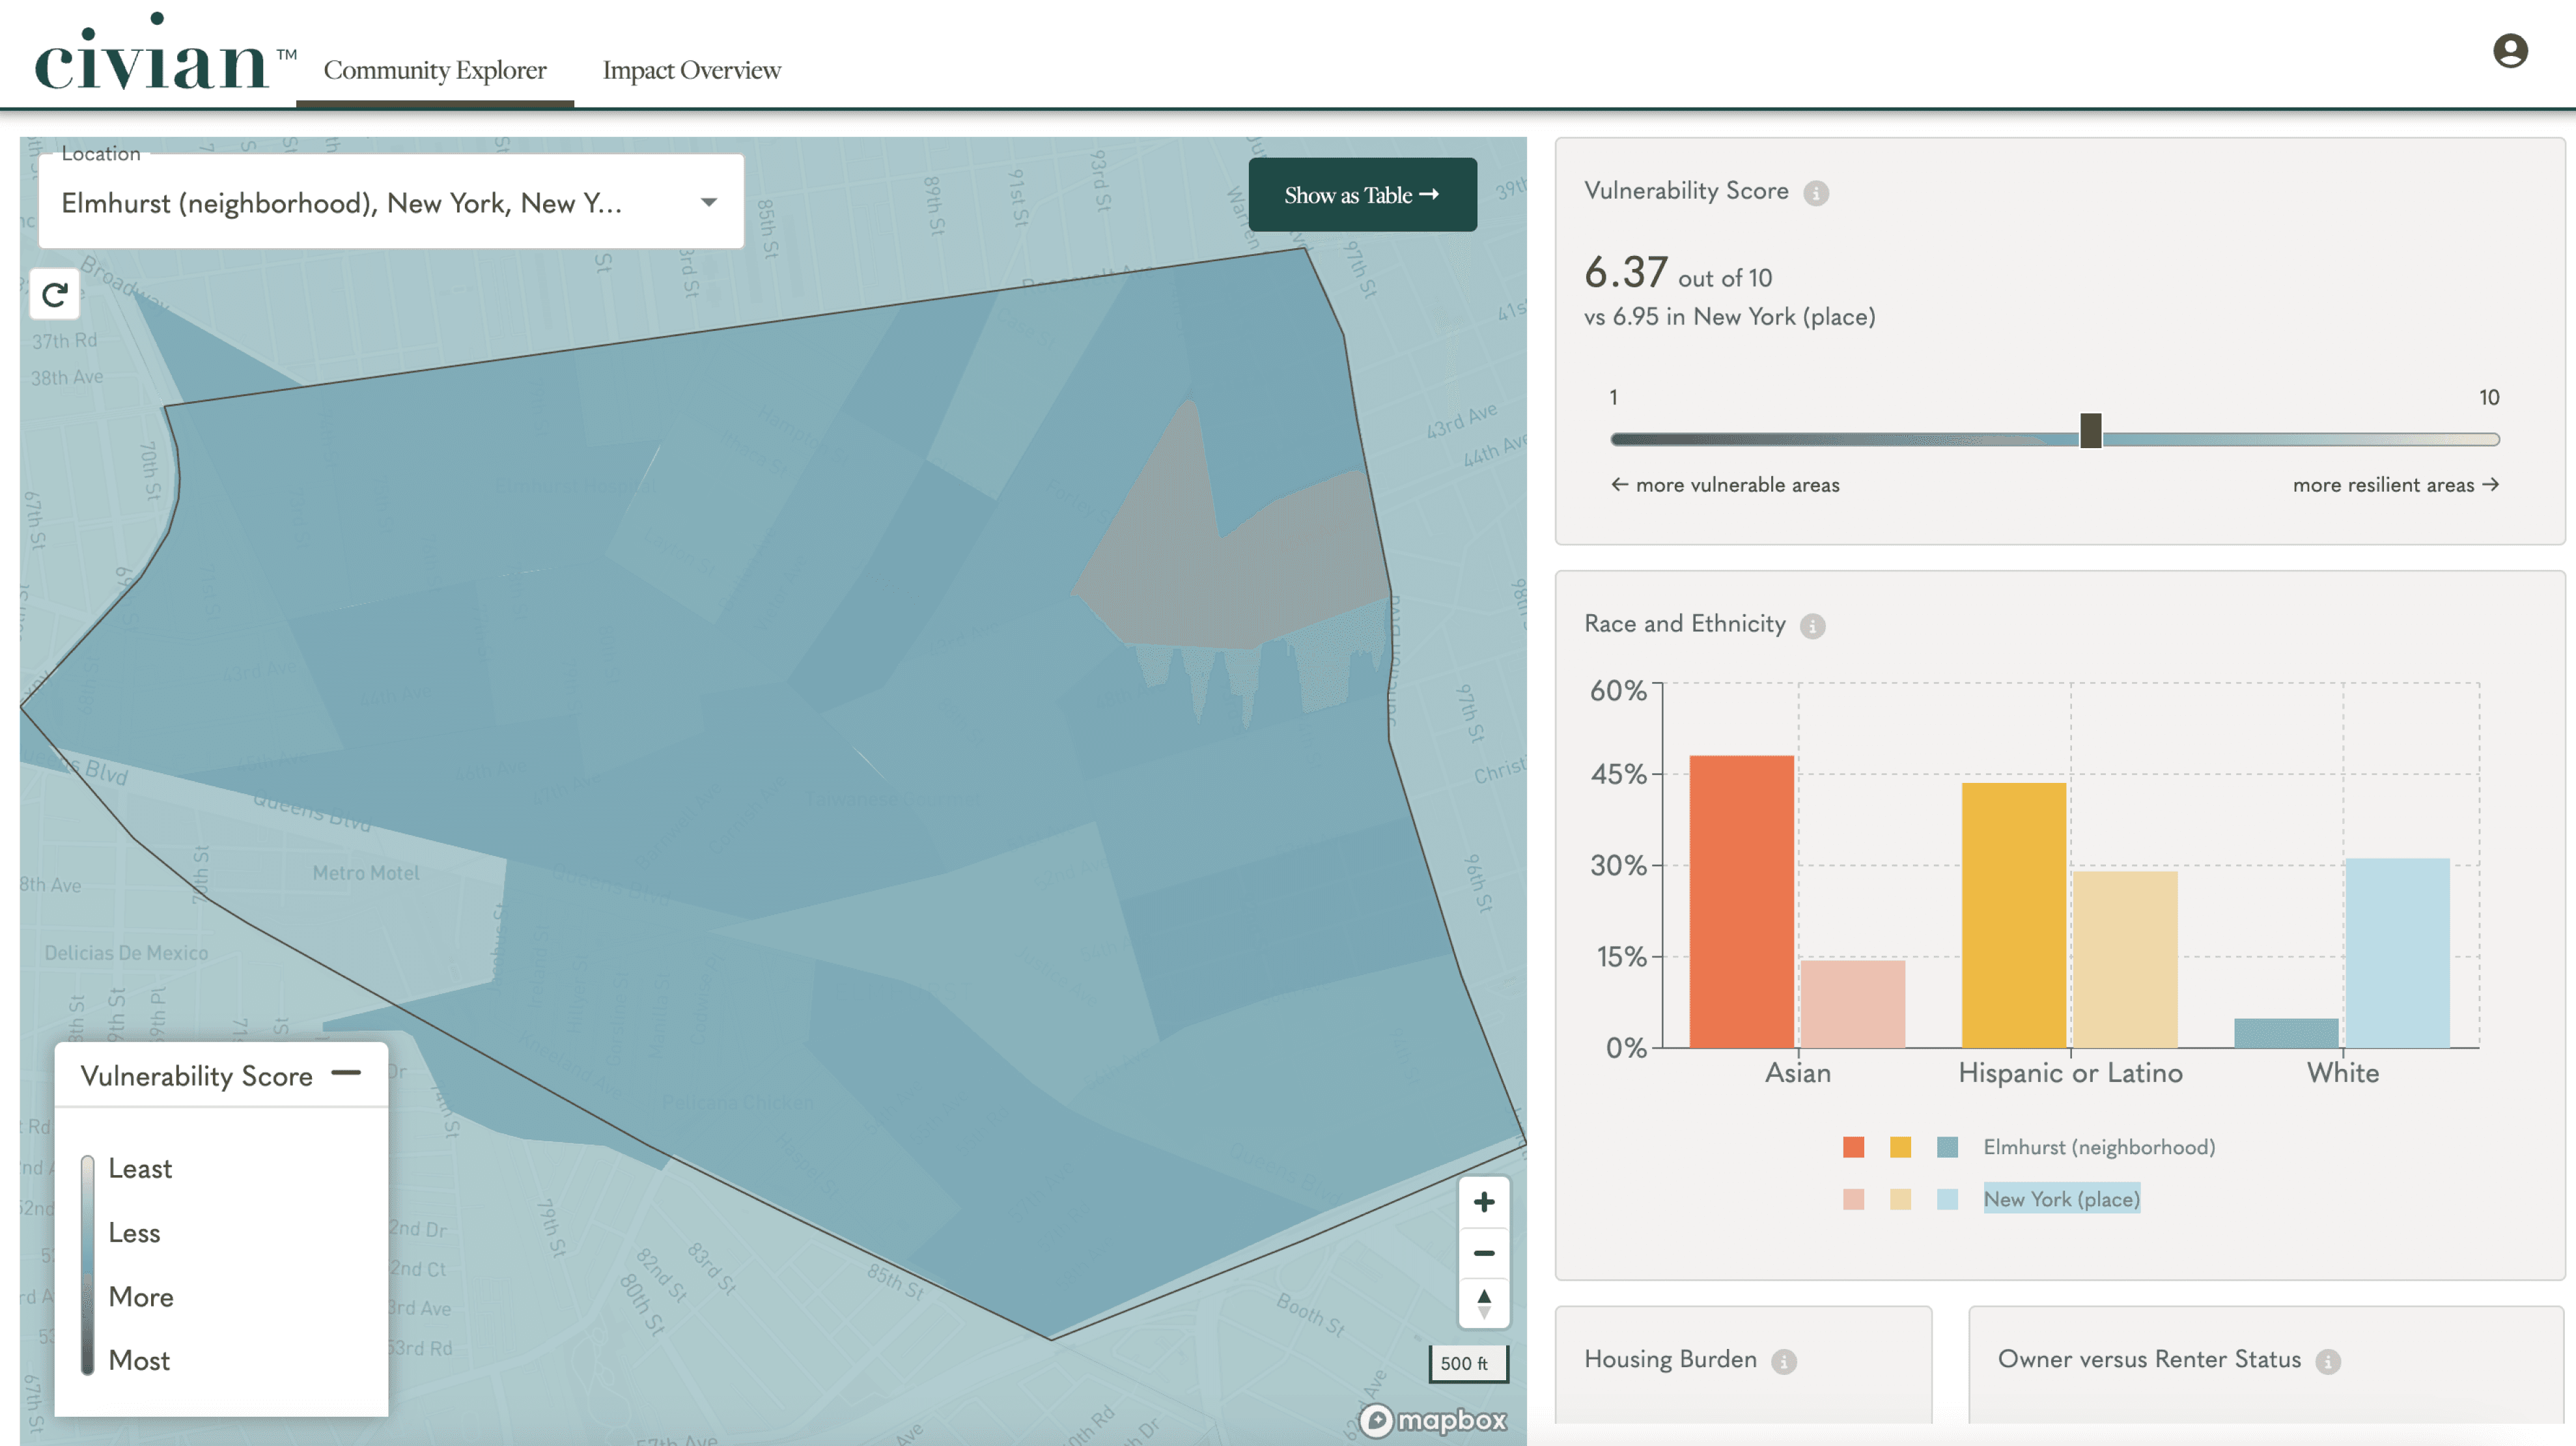
Task: Open Owner versus Renter Status info icon
Action: tap(2328, 1361)
